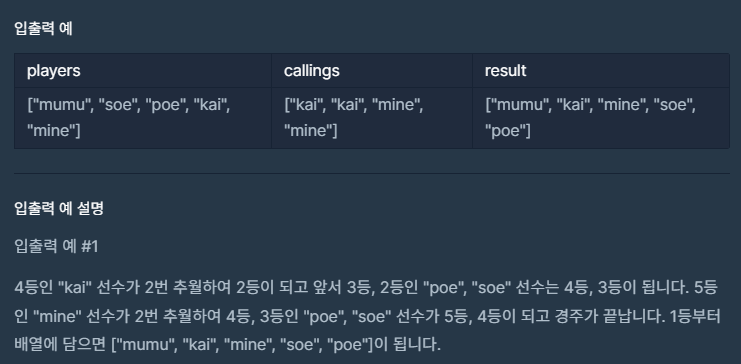Click the 입출력 예 #1 label
The image size is (741, 364).
(56, 246)
